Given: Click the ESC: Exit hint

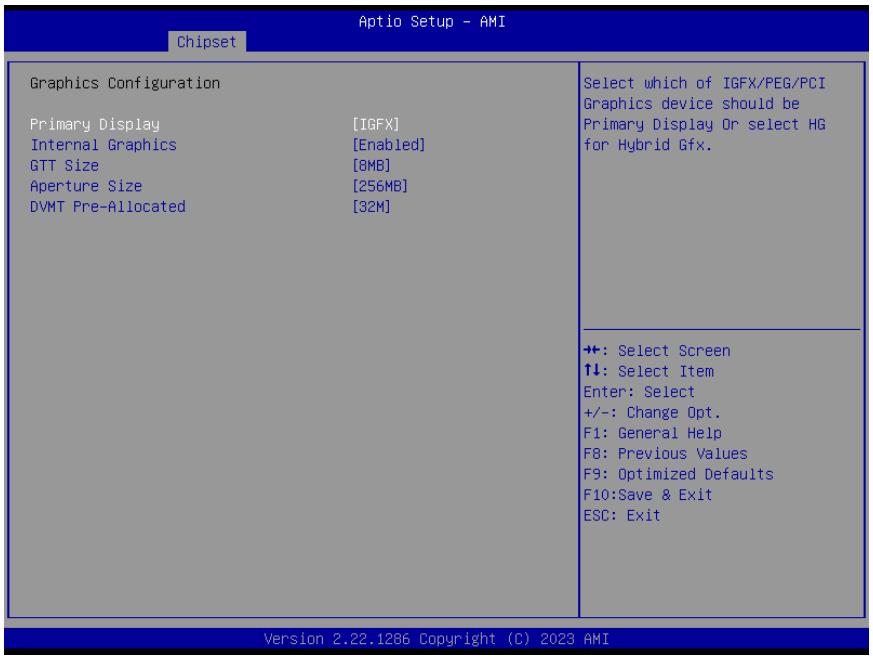Looking at the screenshot, I should 622,516.
